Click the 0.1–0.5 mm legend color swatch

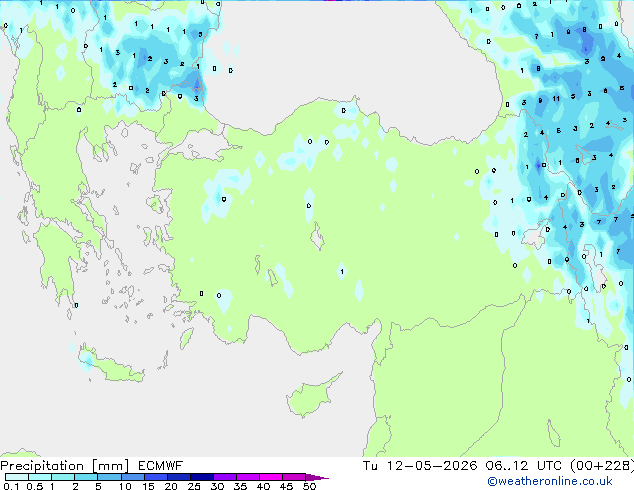[x=17, y=477]
